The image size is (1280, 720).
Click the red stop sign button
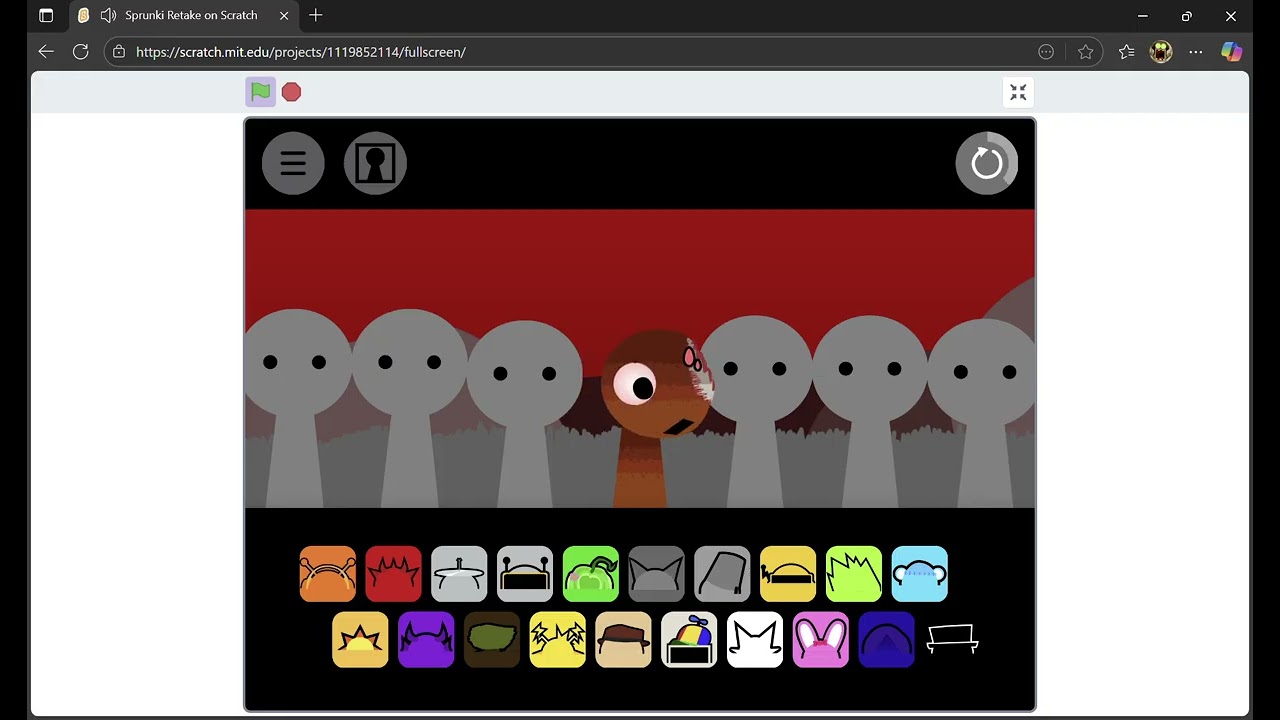point(291,92)
